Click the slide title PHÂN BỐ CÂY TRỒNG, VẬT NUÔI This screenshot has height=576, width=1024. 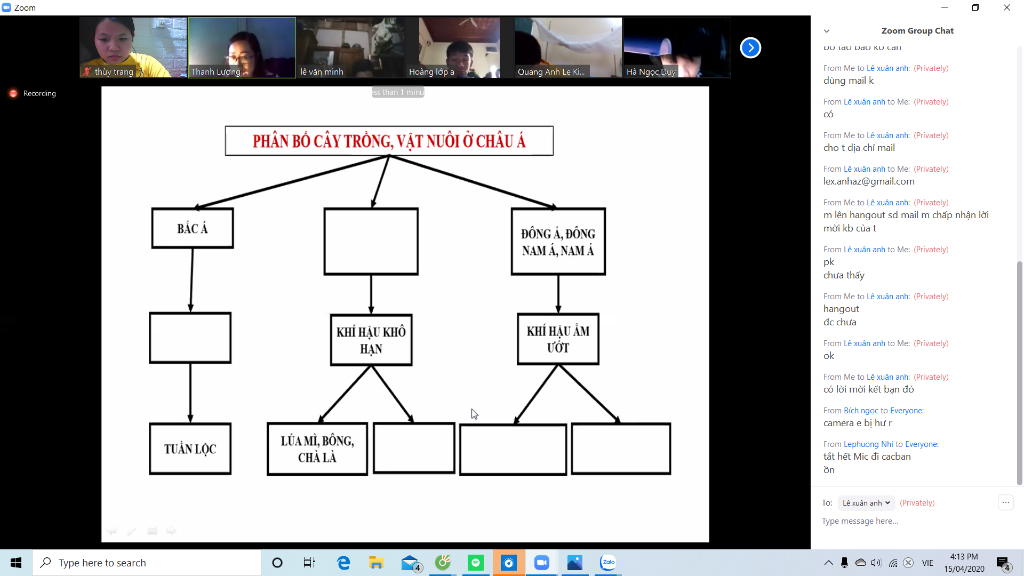(x=389, y=141)
